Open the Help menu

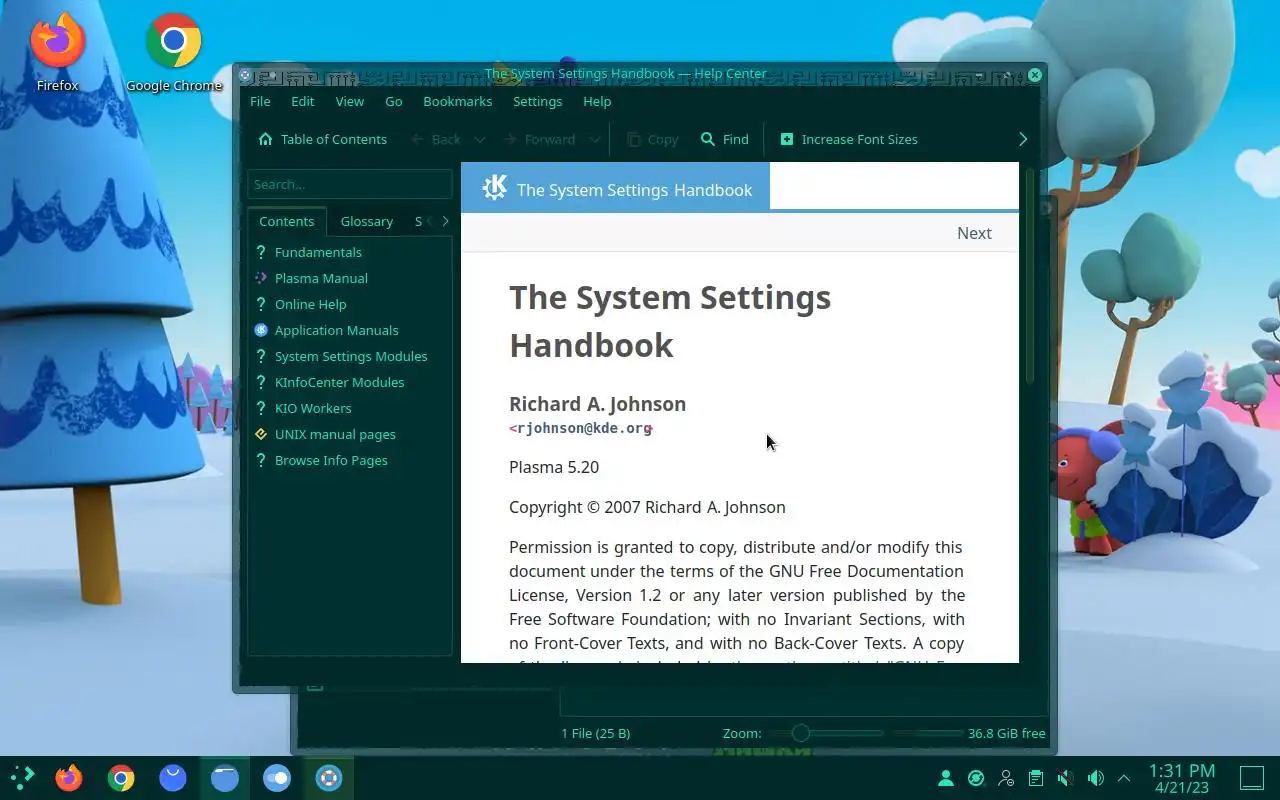point(597,101)
